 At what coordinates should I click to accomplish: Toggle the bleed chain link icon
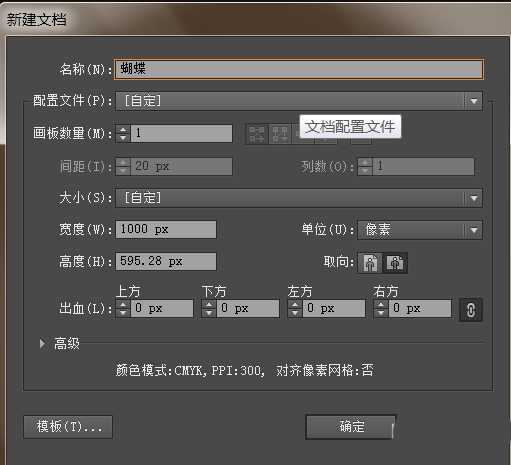pos(470,310)
